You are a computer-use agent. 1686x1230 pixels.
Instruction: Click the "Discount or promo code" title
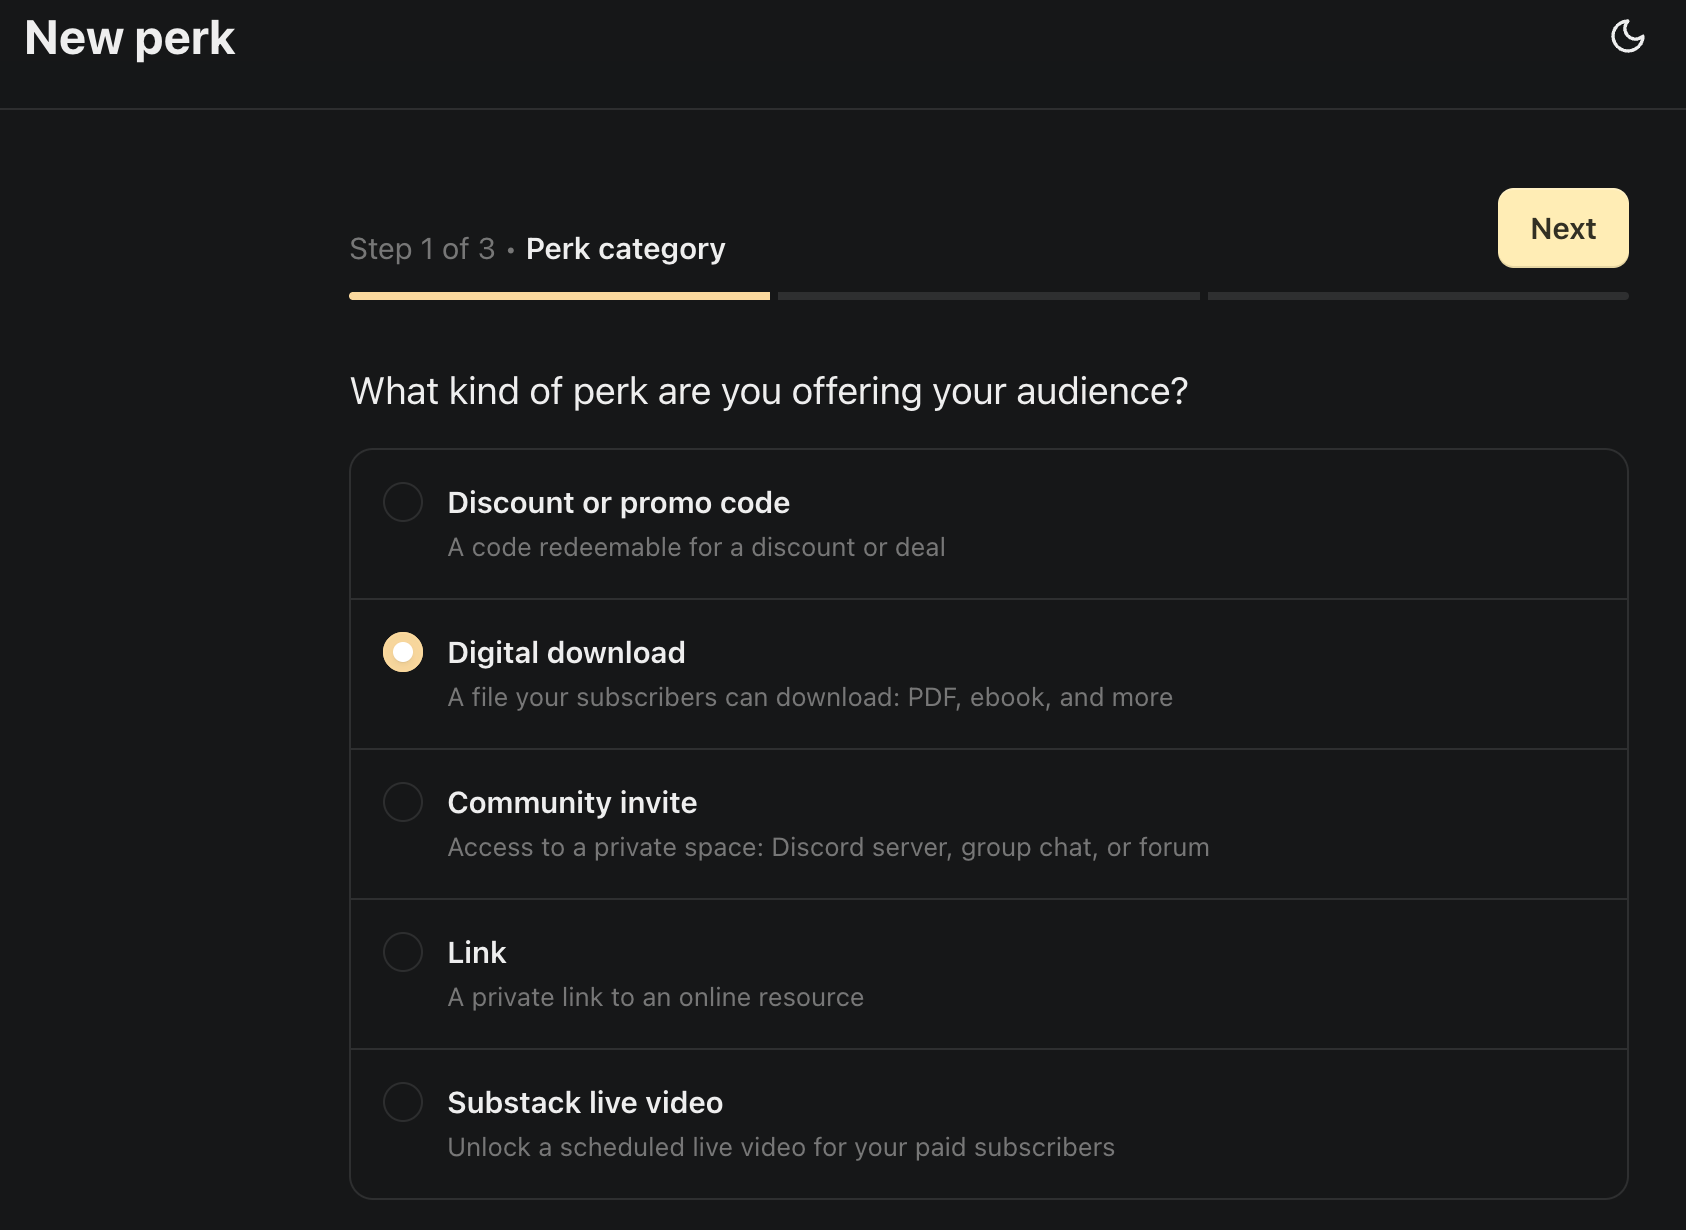(x=618, y=502)
